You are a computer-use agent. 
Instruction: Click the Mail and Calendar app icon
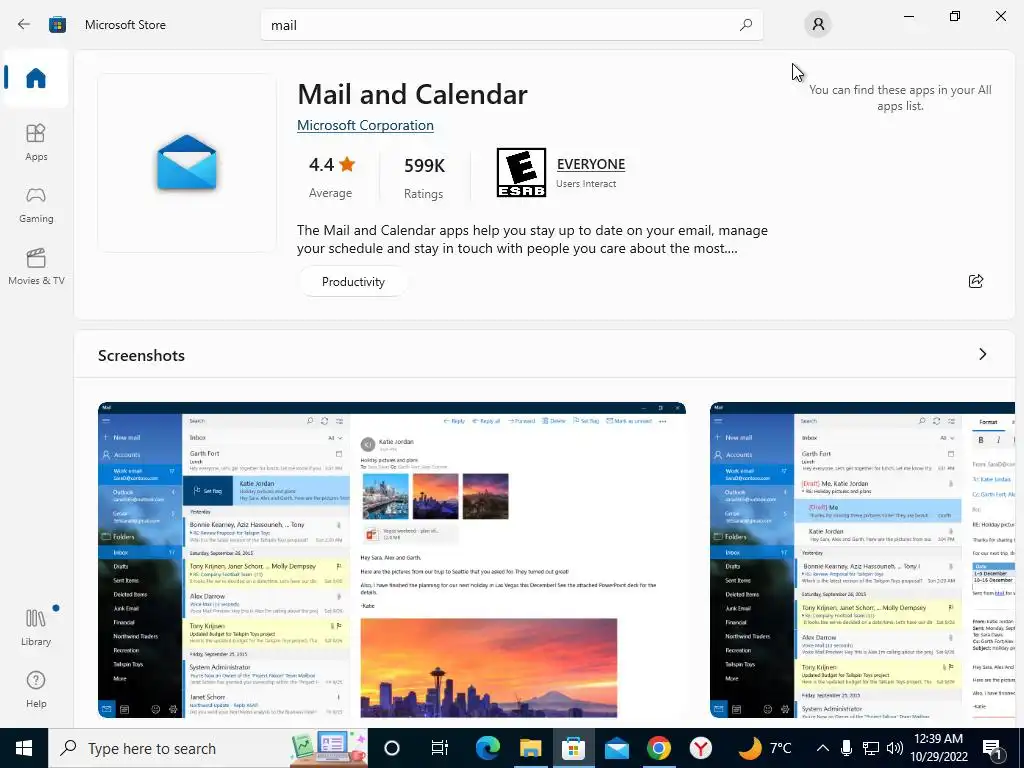pos(187,163)
